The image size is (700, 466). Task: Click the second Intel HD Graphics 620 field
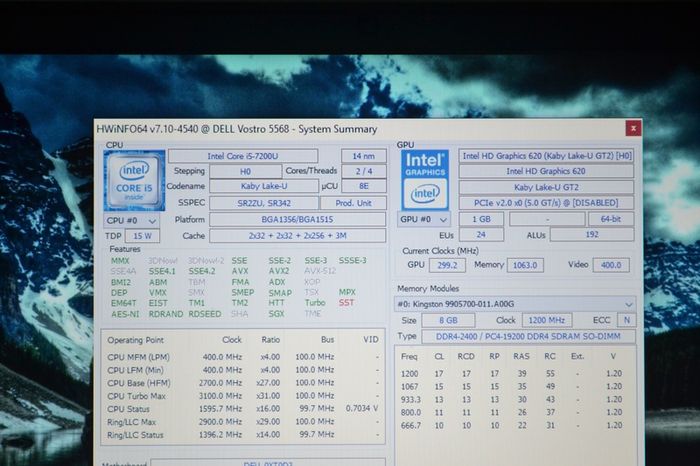(x=546, y=171)
